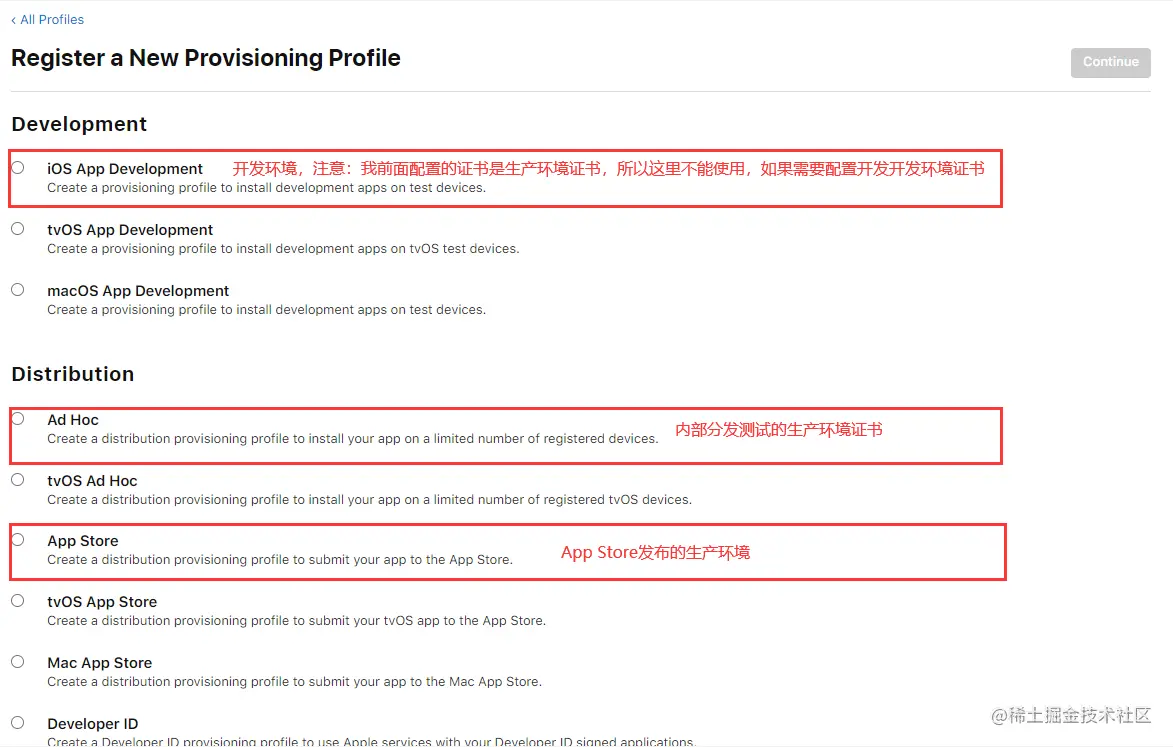Click the back chevron before All Profiles
This screenshot has height=747, width=1173.
point(15,19)
